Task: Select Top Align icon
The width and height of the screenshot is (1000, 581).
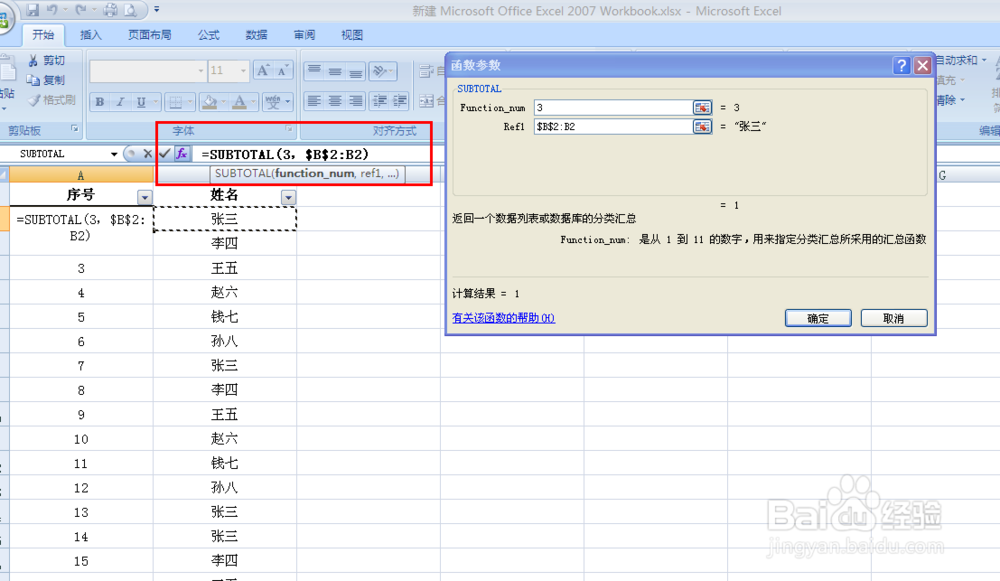Action: click(314, 71)
